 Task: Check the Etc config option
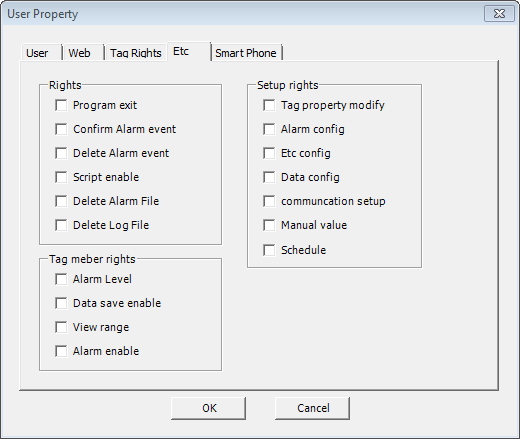point(269,153)
